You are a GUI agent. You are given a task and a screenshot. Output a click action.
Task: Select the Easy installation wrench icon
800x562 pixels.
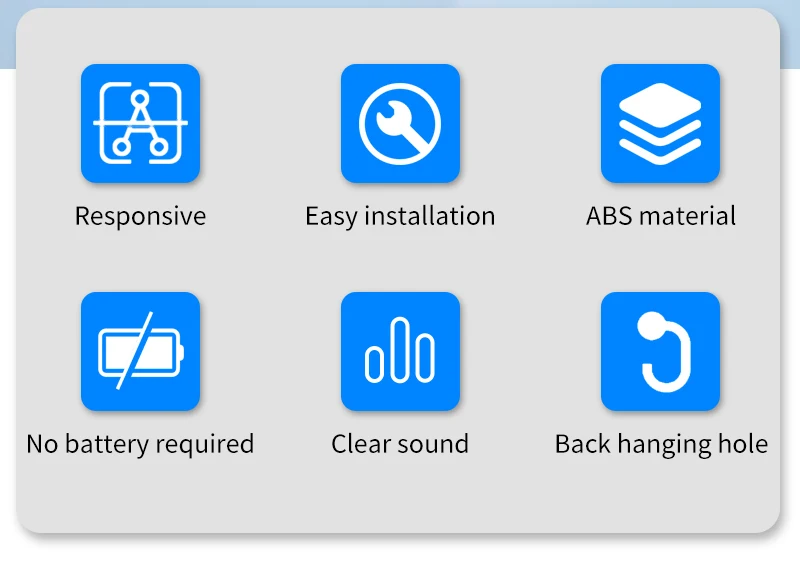(401, 123)
